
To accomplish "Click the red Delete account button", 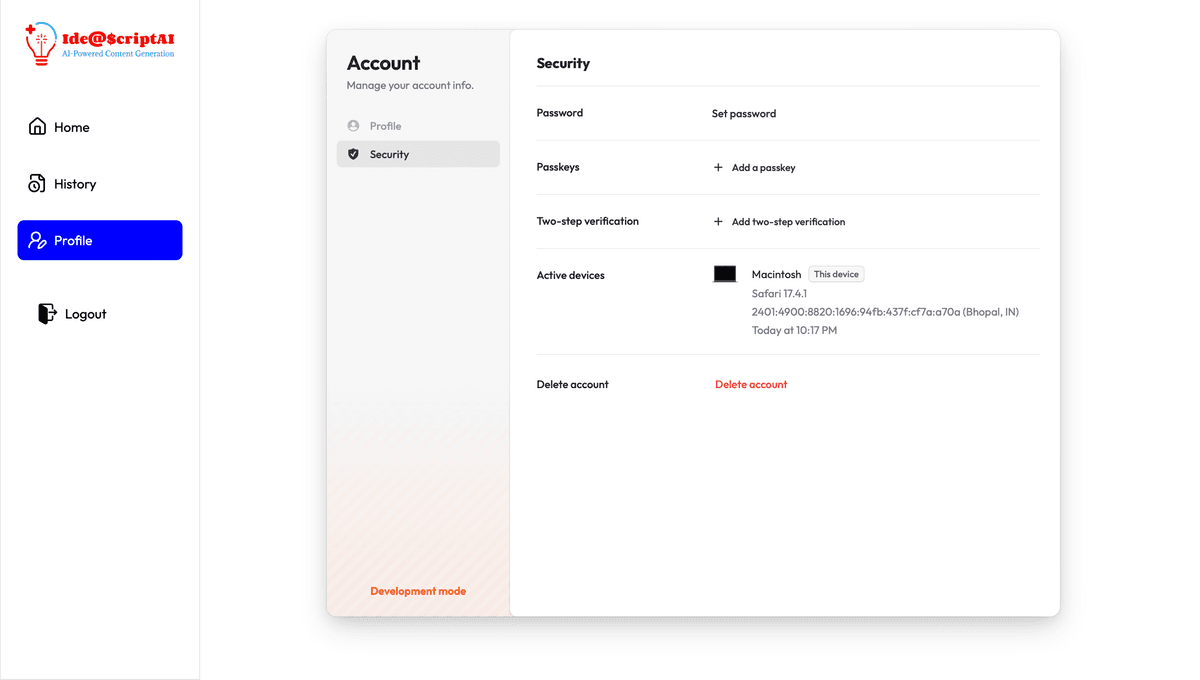I will [x=751, y=384].
